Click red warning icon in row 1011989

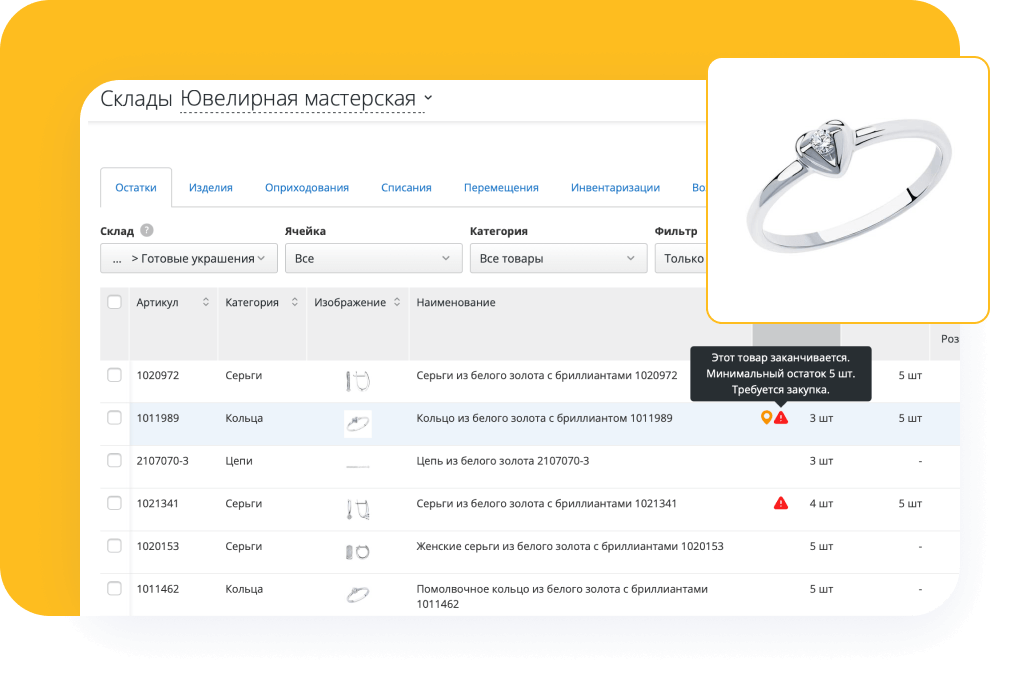coord(781,418)
